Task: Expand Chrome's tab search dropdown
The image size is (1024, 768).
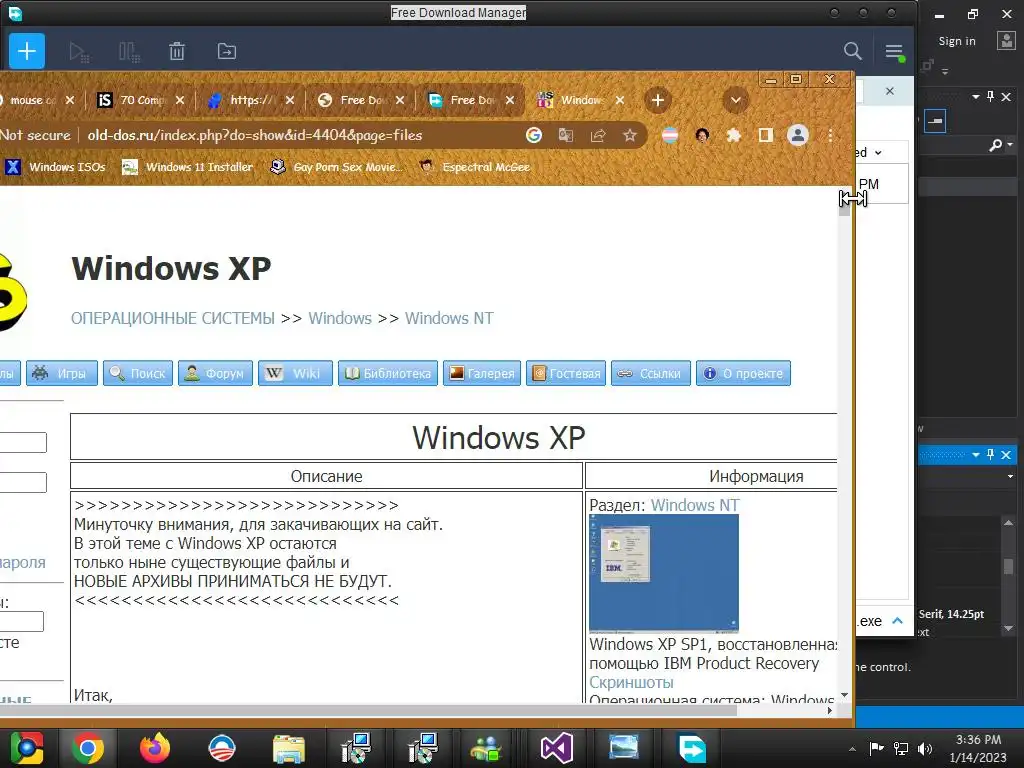Action: tap(735, 100)
